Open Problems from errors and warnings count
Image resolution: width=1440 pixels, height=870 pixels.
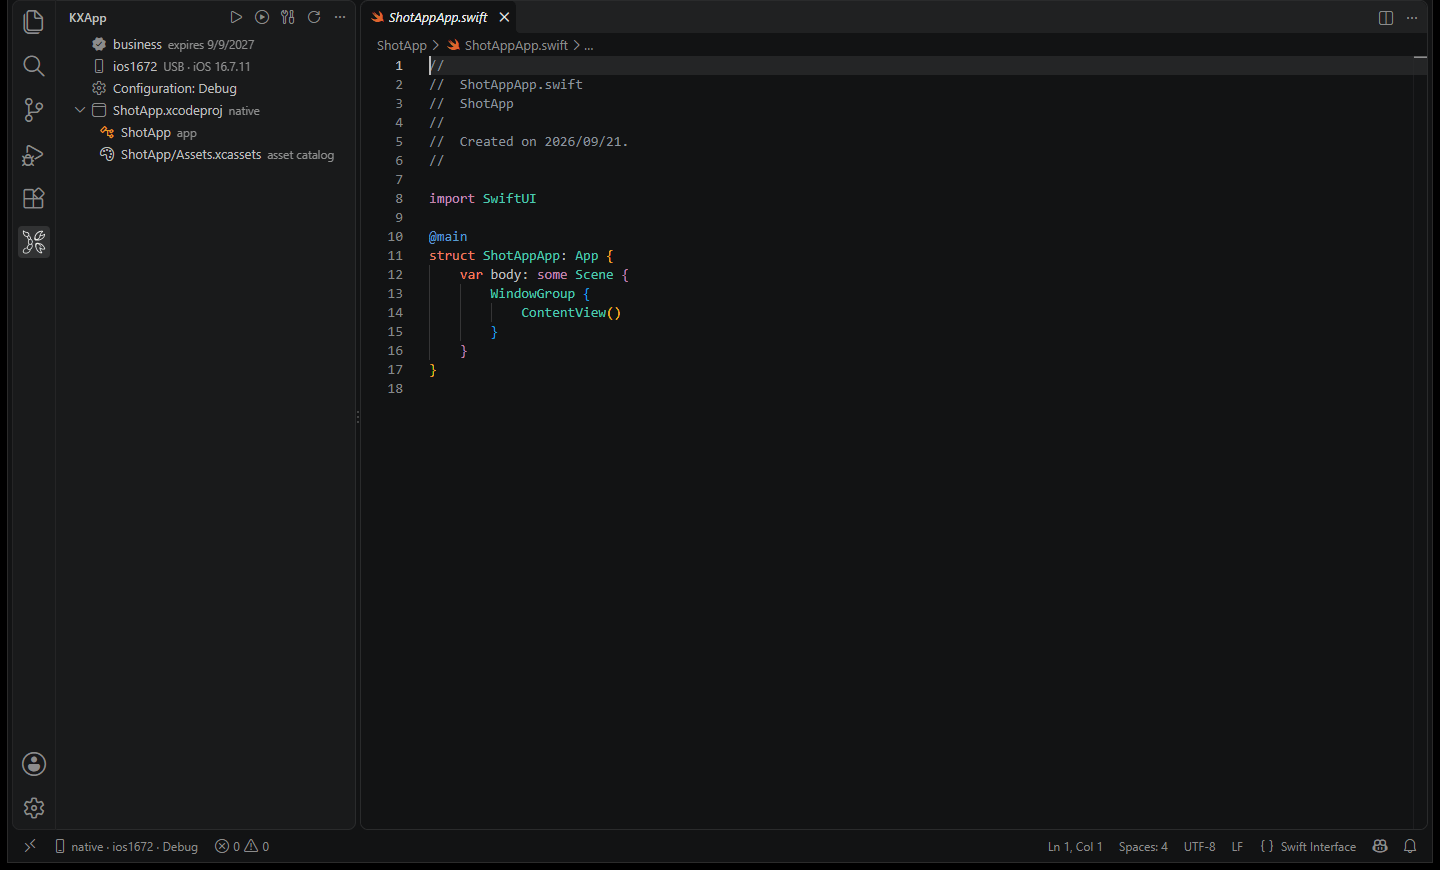pyautogui.click(x=242, y=846)
